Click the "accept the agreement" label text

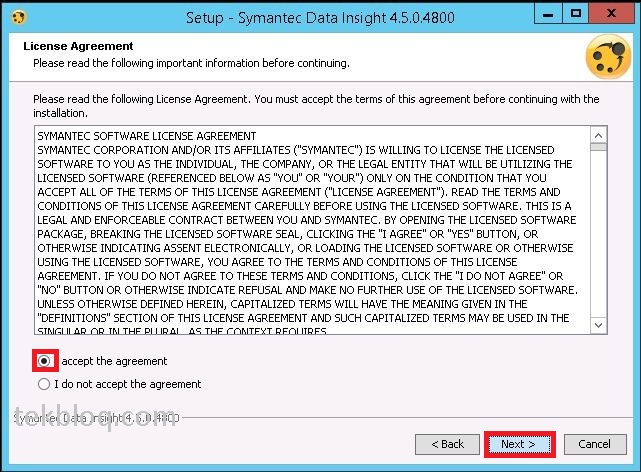[114, 361]
